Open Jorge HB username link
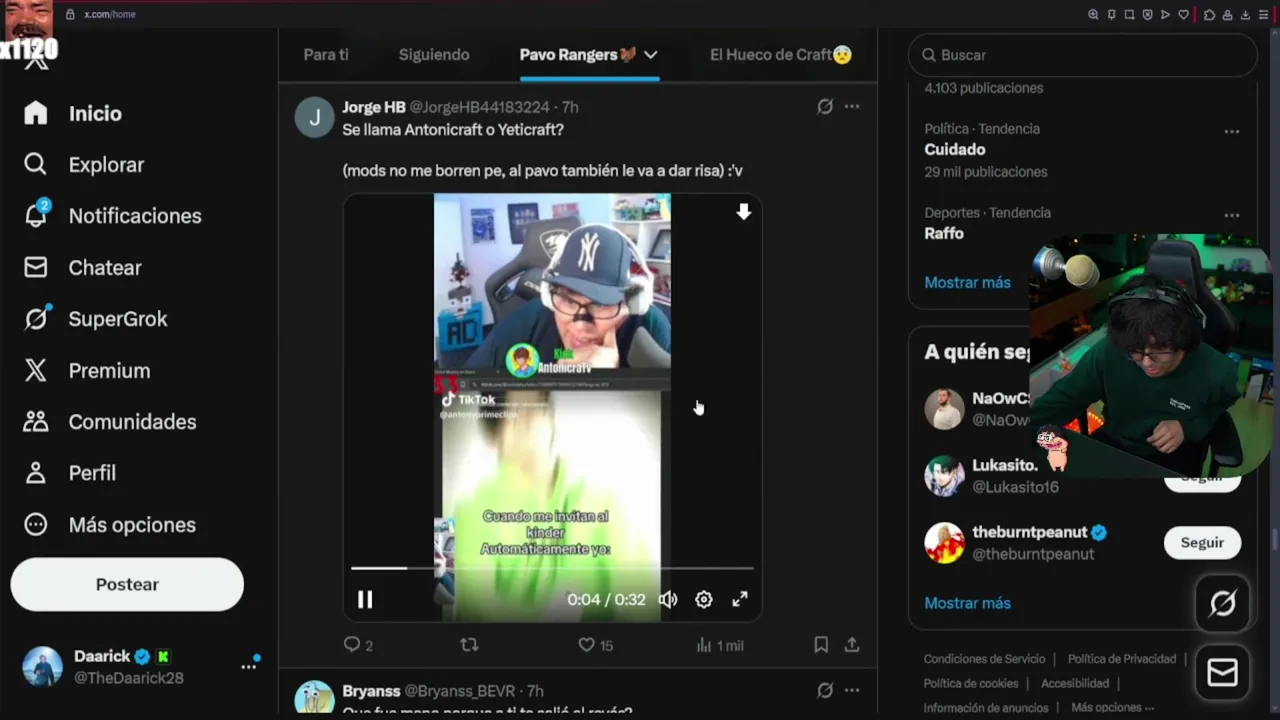 click(x=374, y=107)
